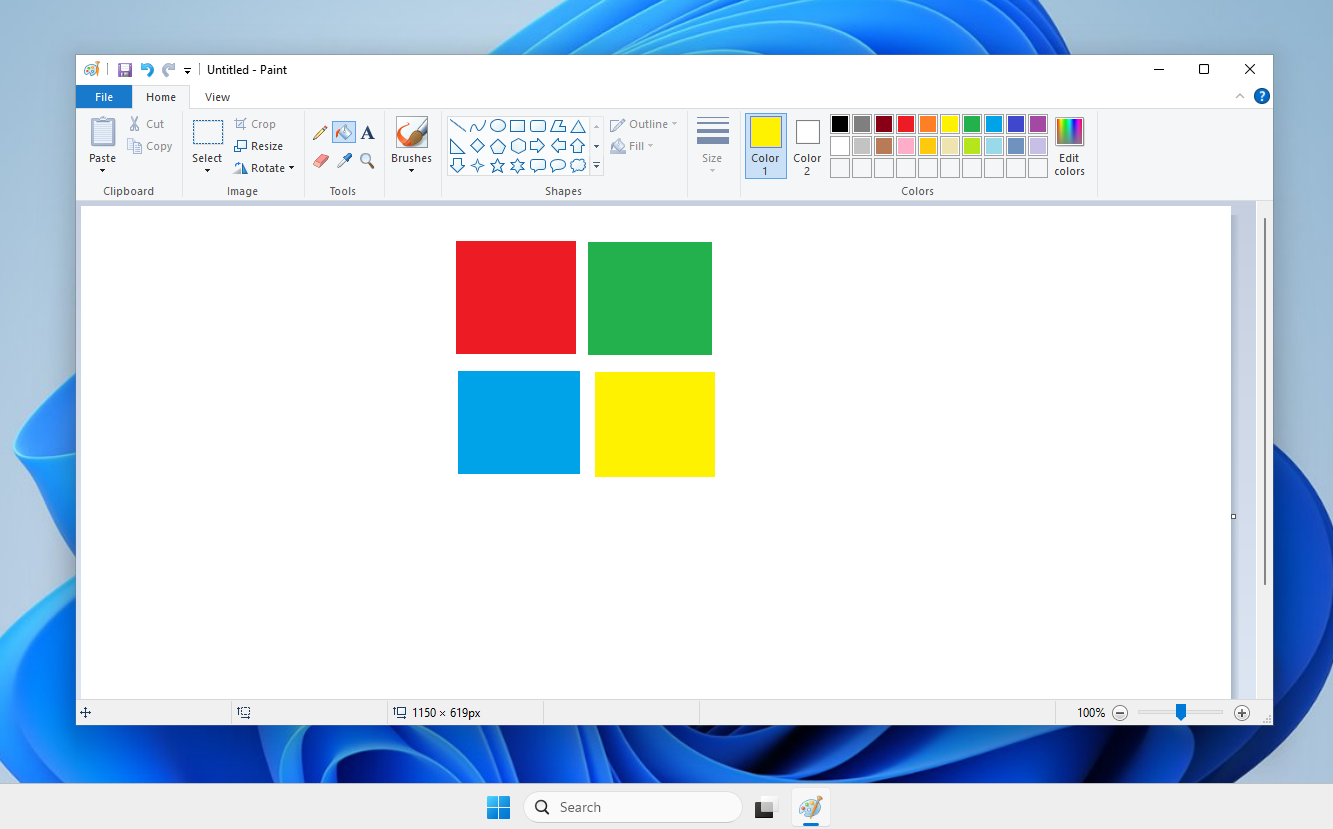The image size is (1333, 829).
Task: Click the Undo arrow icon
Action: pyautogui.click(x=146, y=69)
